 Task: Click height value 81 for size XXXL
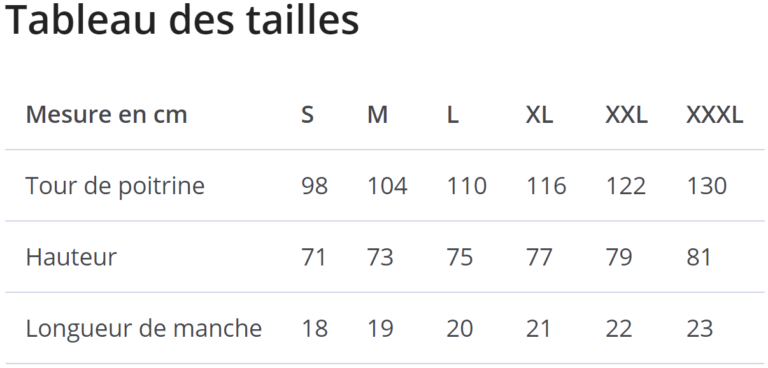[x=699, y=257]
